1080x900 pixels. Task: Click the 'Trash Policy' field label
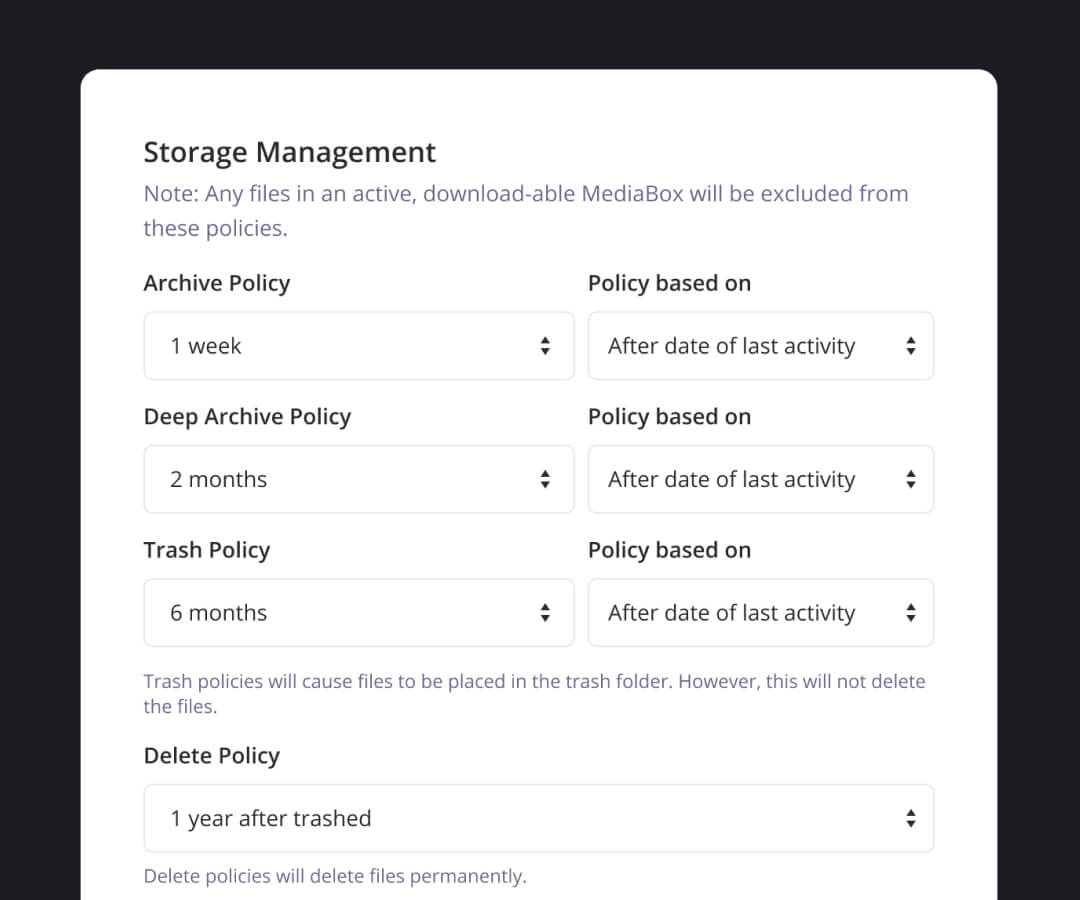[206, 550]
